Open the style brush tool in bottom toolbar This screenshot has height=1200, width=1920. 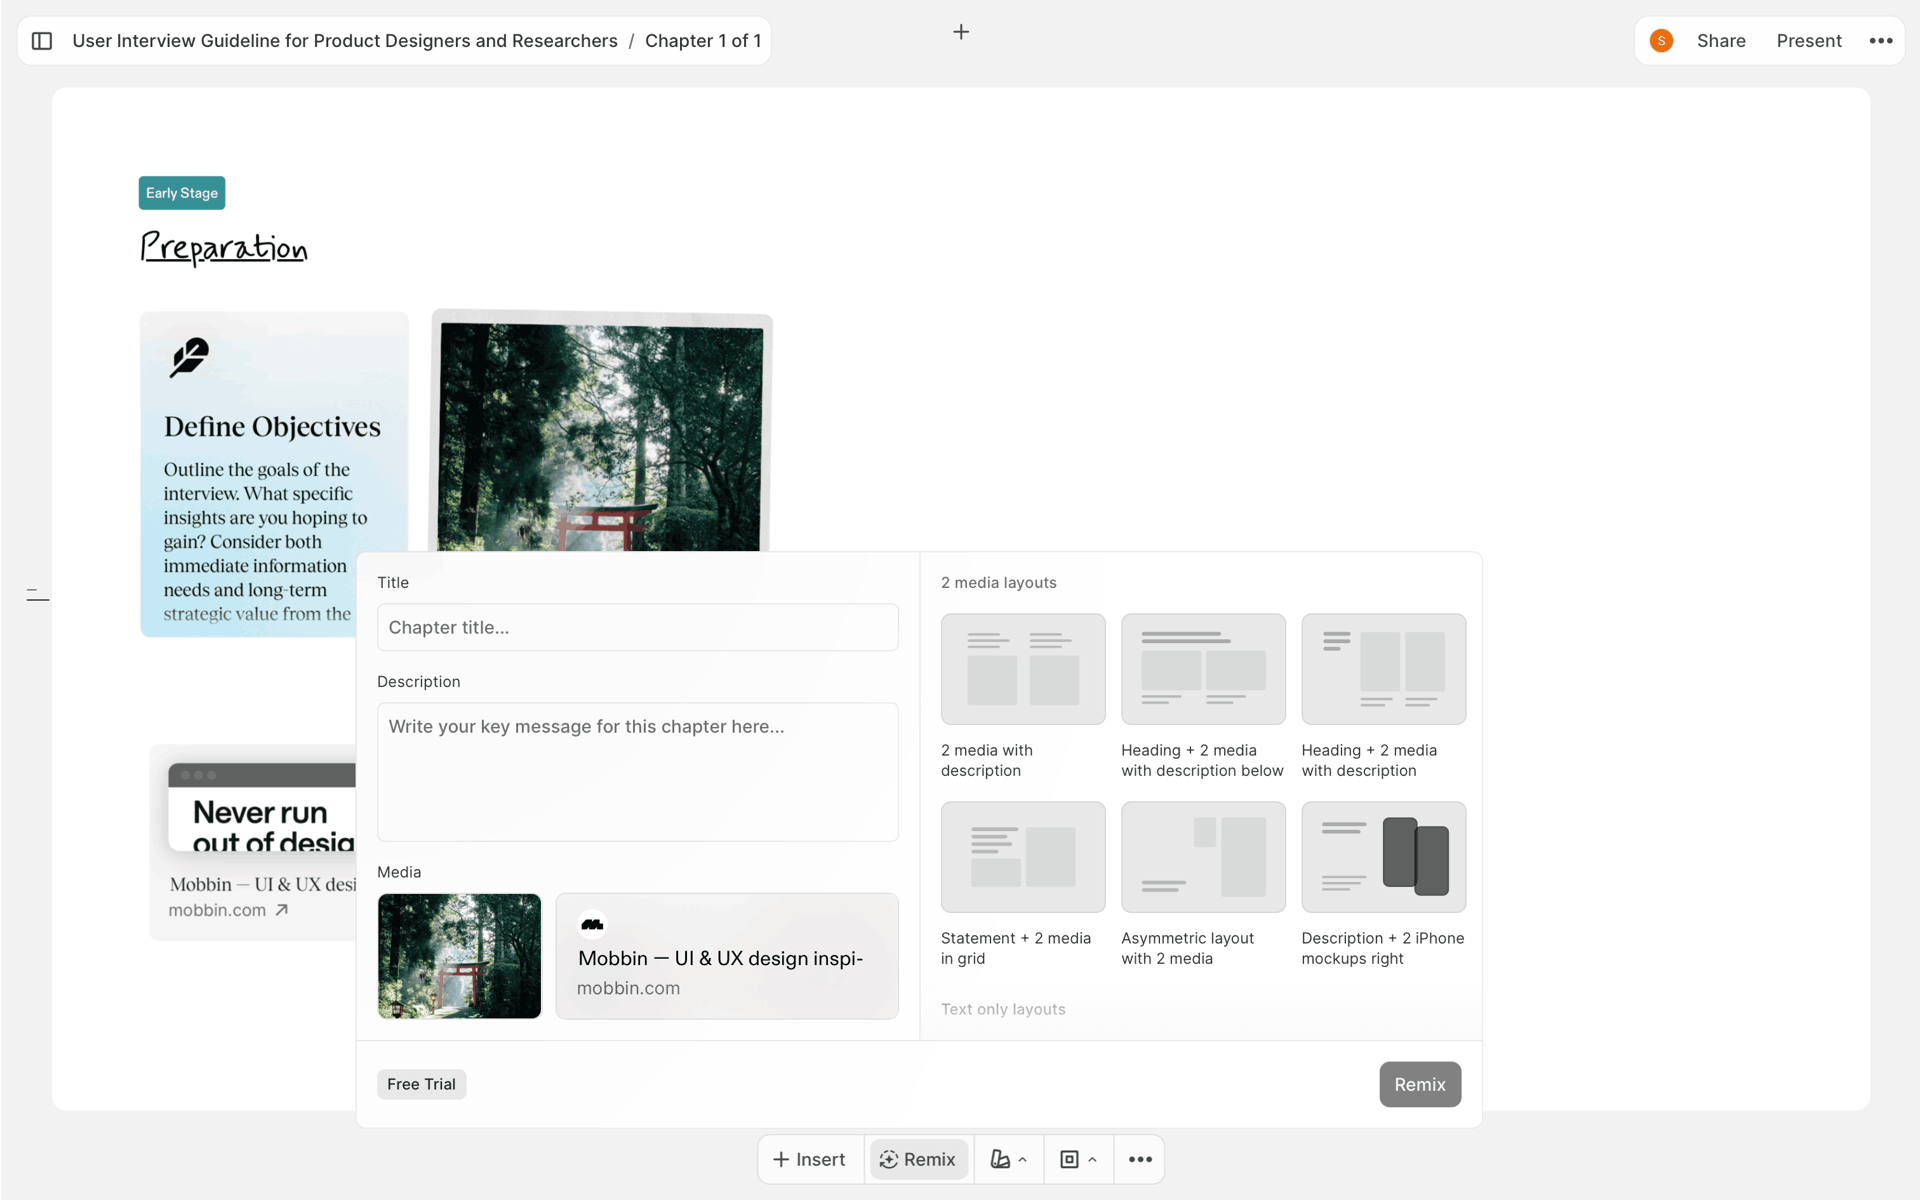pos(1000,1159)
